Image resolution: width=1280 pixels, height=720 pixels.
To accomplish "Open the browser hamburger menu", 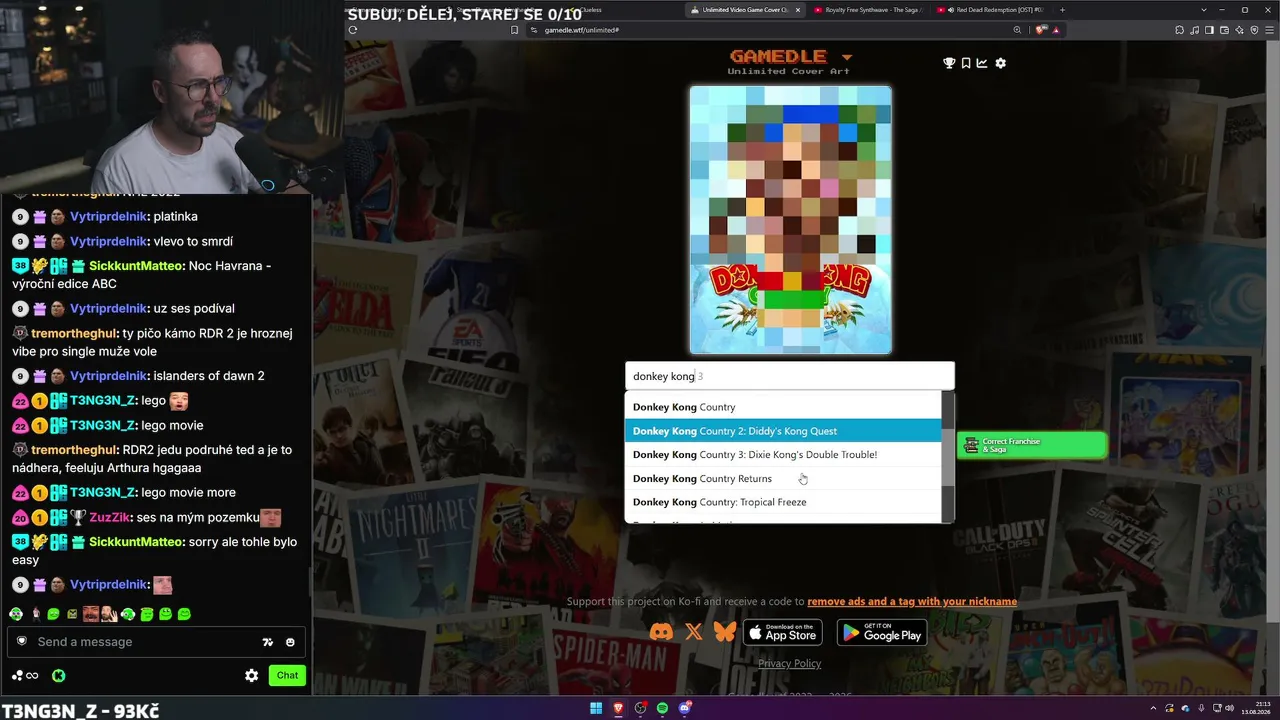I will [1269, 30].
